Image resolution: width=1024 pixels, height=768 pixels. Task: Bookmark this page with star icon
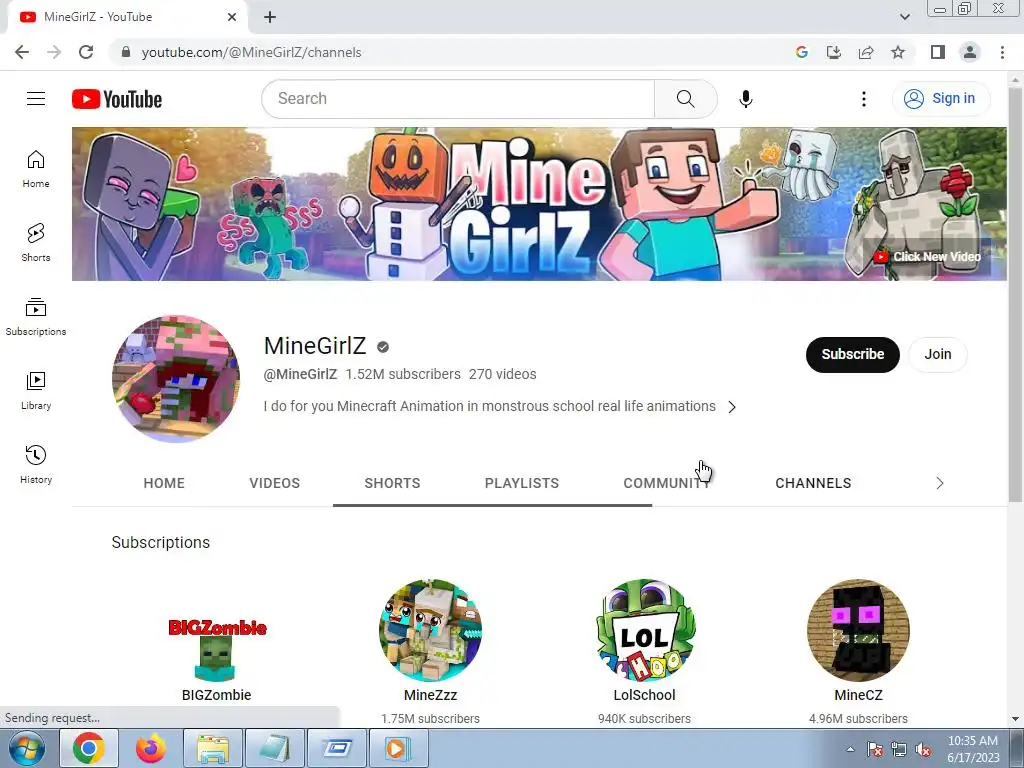pyautogui.click(x=898, y=52)
